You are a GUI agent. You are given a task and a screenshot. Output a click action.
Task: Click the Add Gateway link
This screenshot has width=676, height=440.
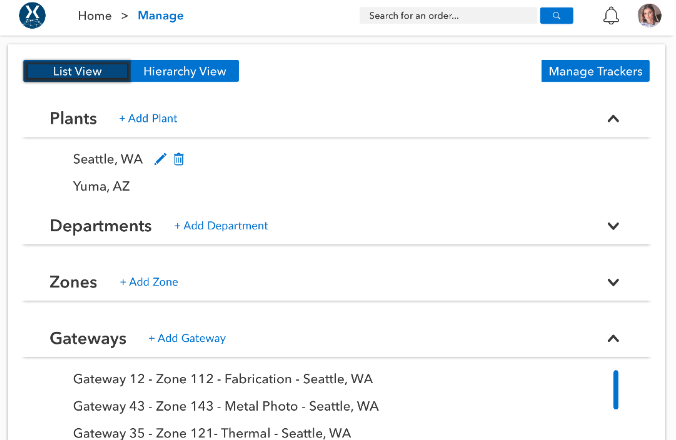[187, 338]
